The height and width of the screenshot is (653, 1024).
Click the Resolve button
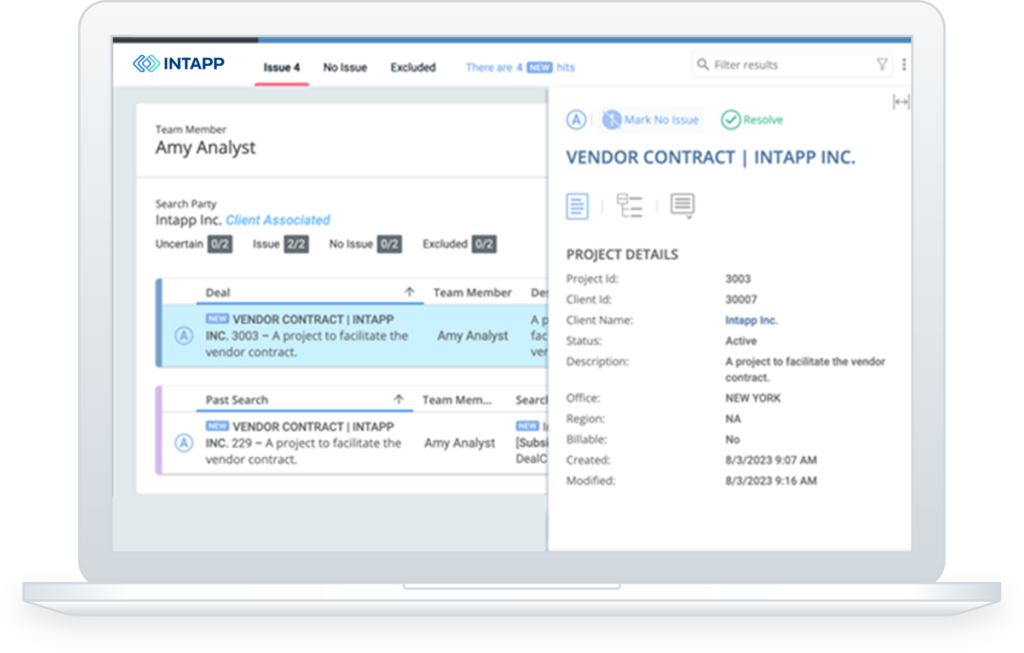752,119
